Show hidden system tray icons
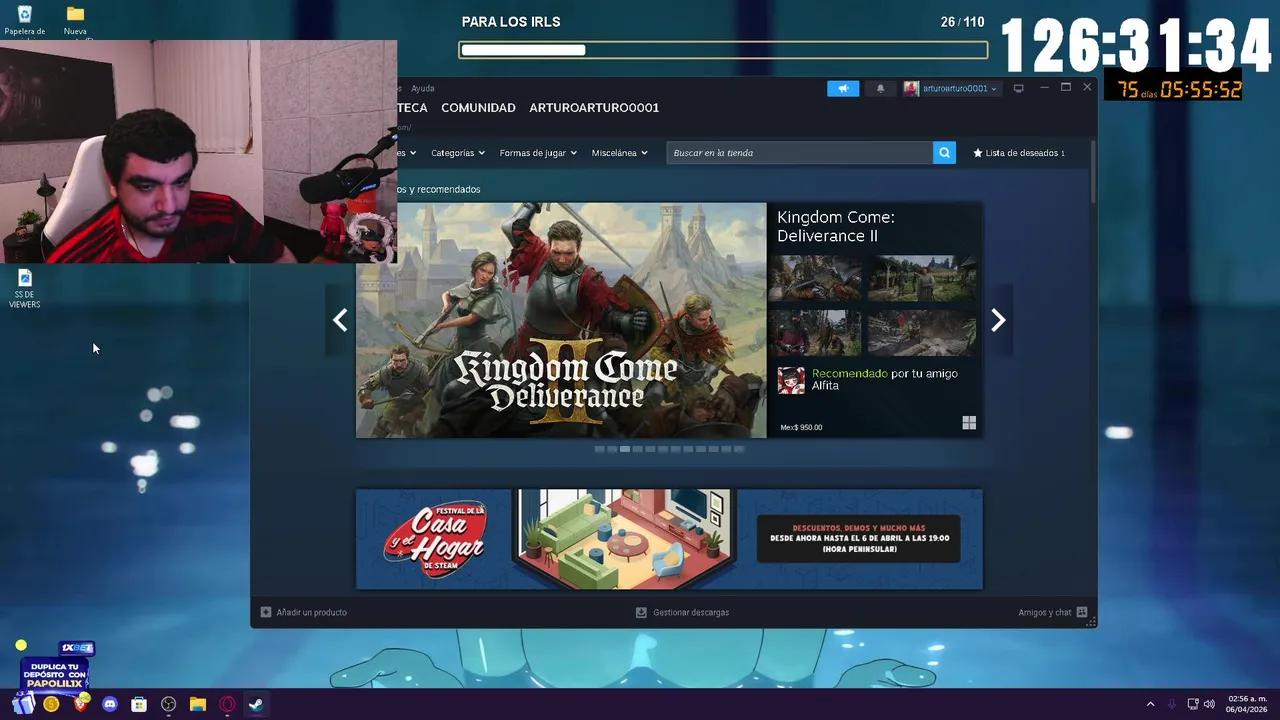Screen dimensions: 1280x720 (1150, 704)
